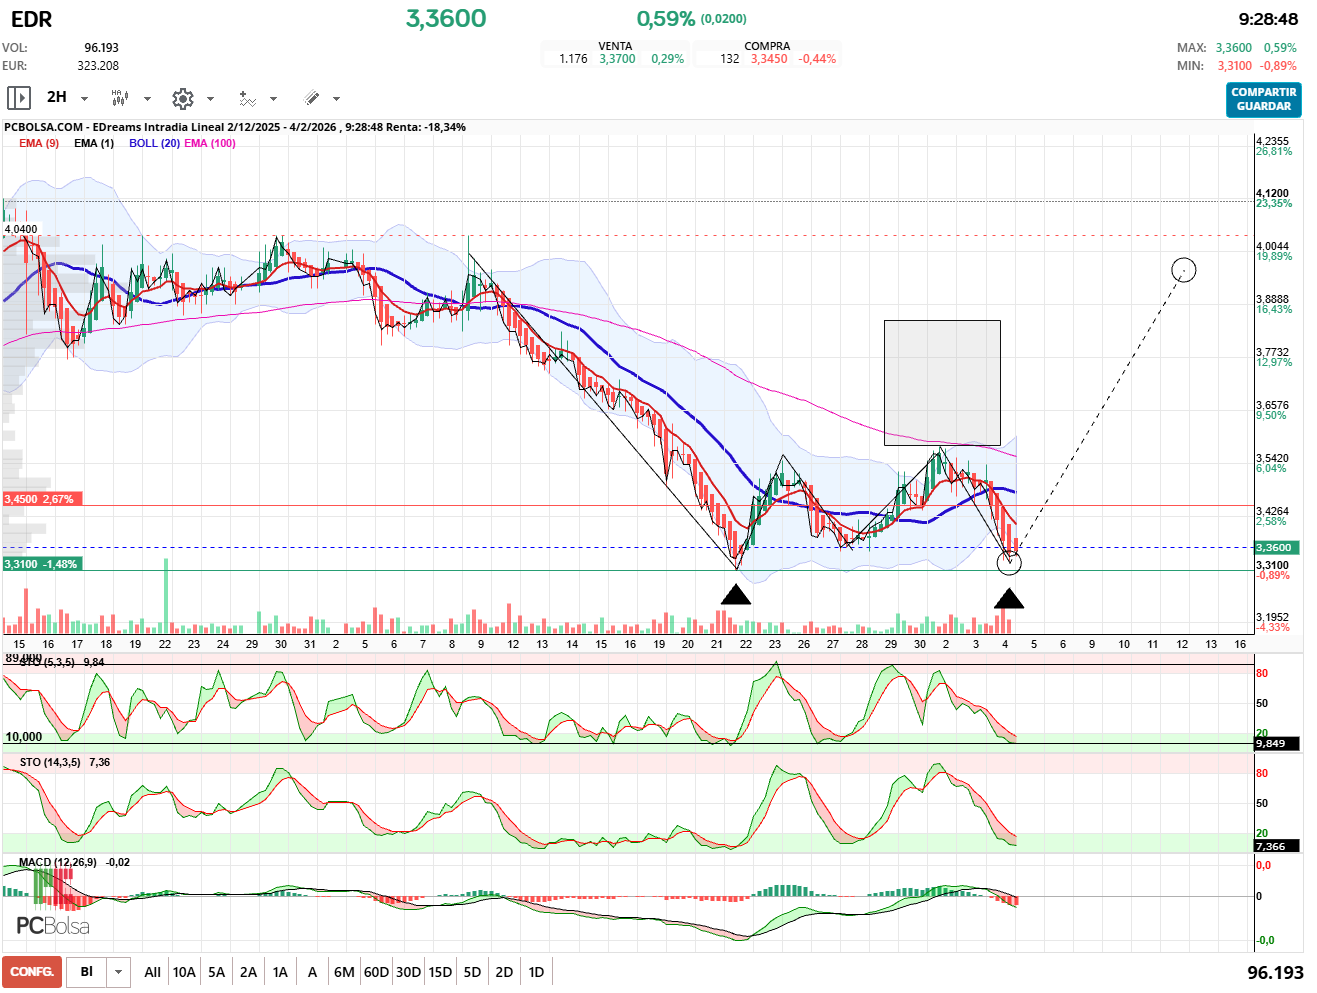1317x993 pixels.
Task: Toggle the EMA (9) indicator label
Action: tap(39, 143)
